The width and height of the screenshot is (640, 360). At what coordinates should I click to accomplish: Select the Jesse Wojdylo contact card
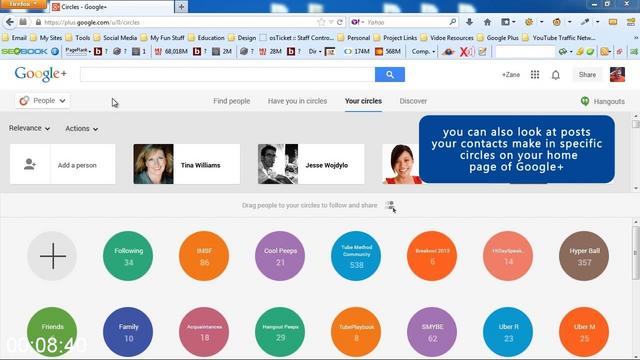pos(311,164)
